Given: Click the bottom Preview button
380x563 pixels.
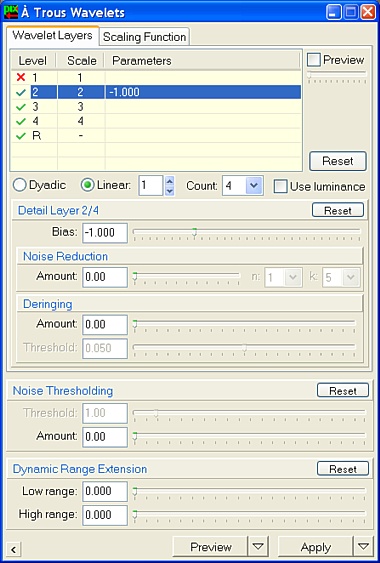Looking at the screenshot, I should click(210, 546).
